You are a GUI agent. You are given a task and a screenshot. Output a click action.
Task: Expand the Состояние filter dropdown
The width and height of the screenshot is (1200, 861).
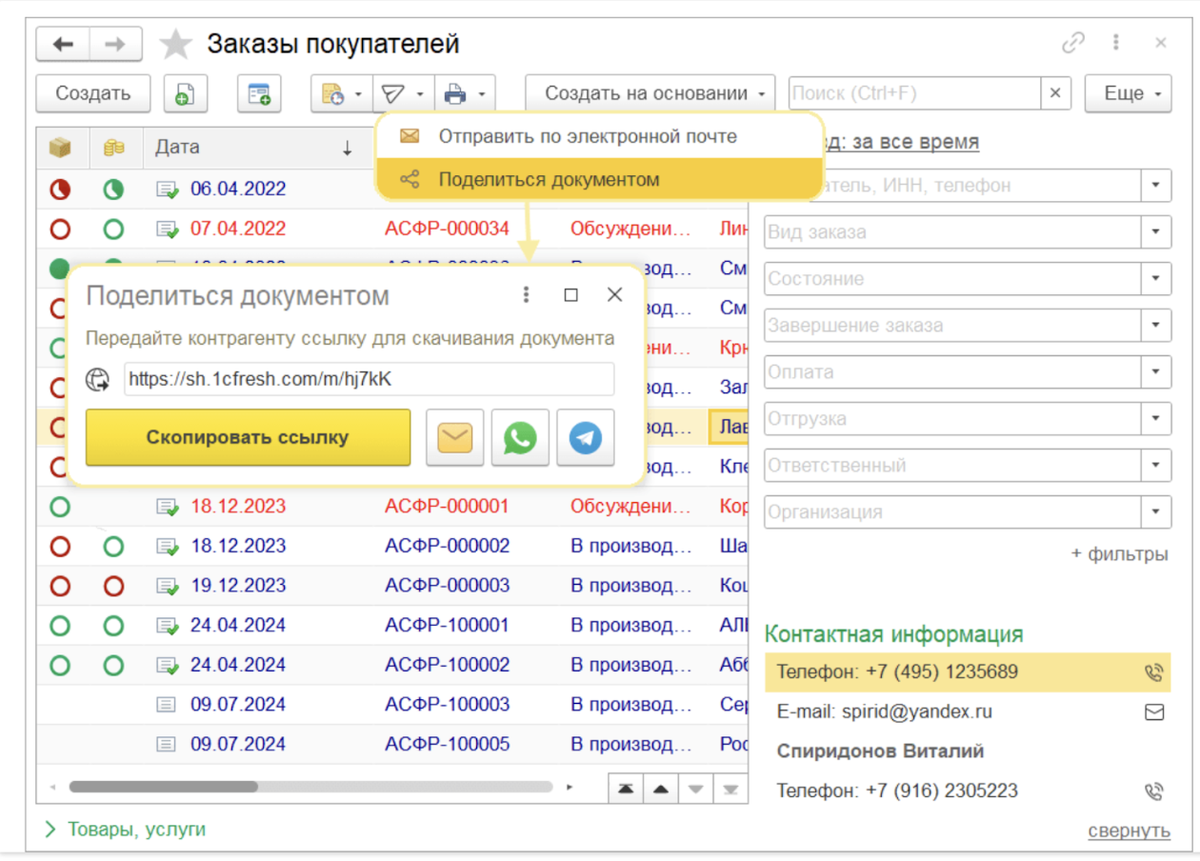tap(1156, 279)
